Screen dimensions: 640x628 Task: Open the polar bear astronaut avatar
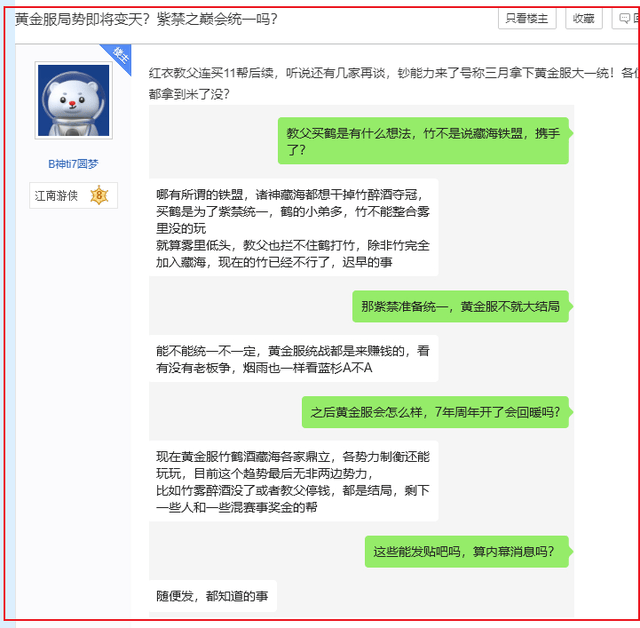[x=73, y=100]
